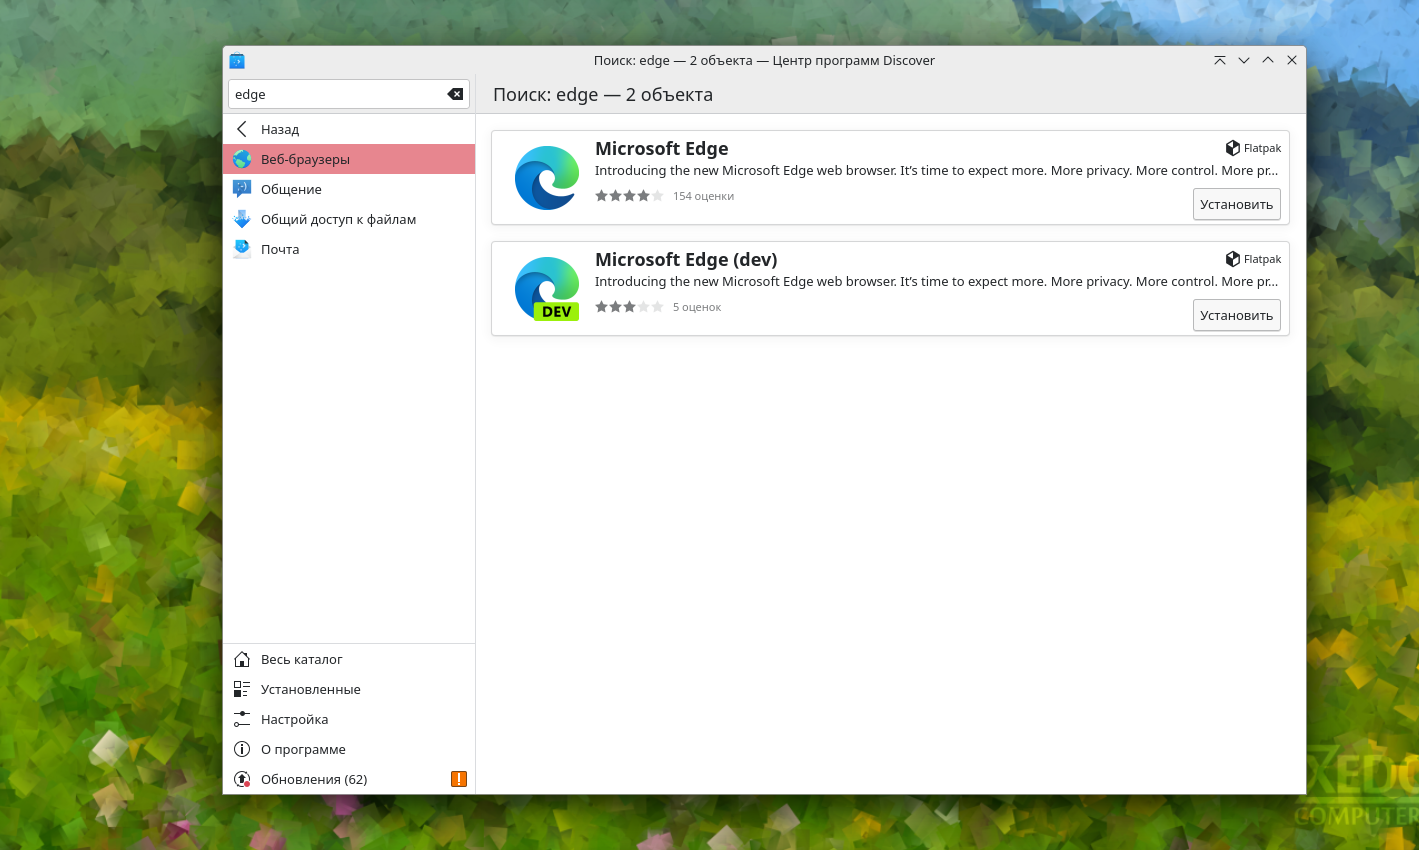Open Настройка page
Screen dimensions: 1419x850
point(349,719)
